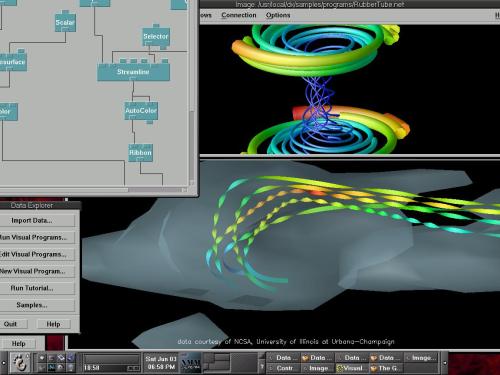Click the desktop pager workspace applet
This screenshot has height=375, width=500.
230,363
